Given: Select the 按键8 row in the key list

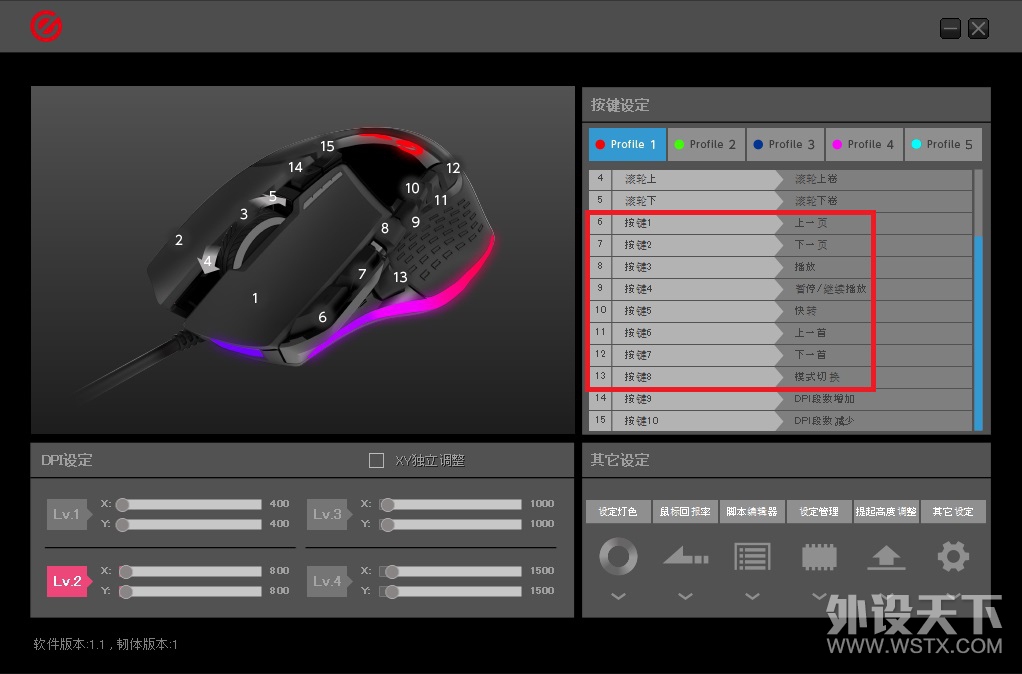Looking at the screenshot, I should [780, 377].
